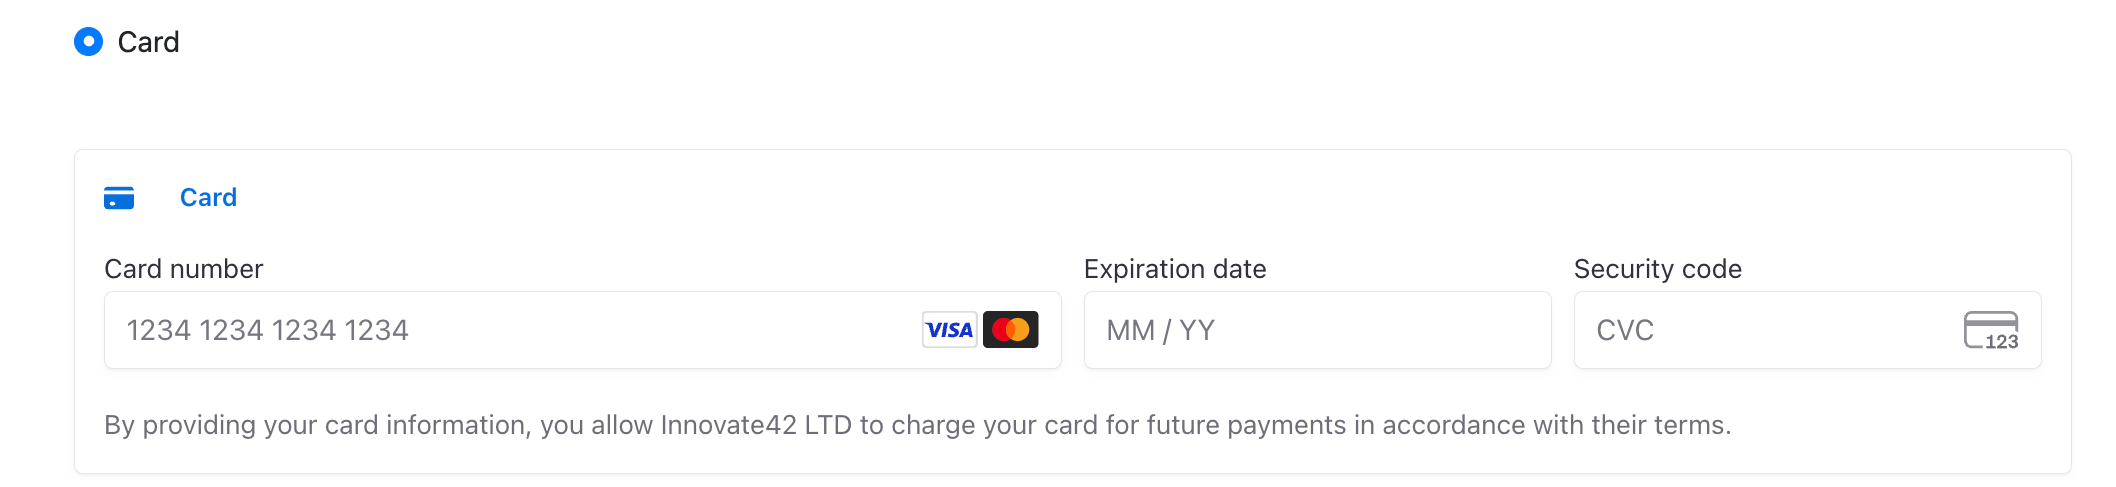2116x487 pixels.
Task: Click the "CVC" placeholder text
Action: [1625, 330]
